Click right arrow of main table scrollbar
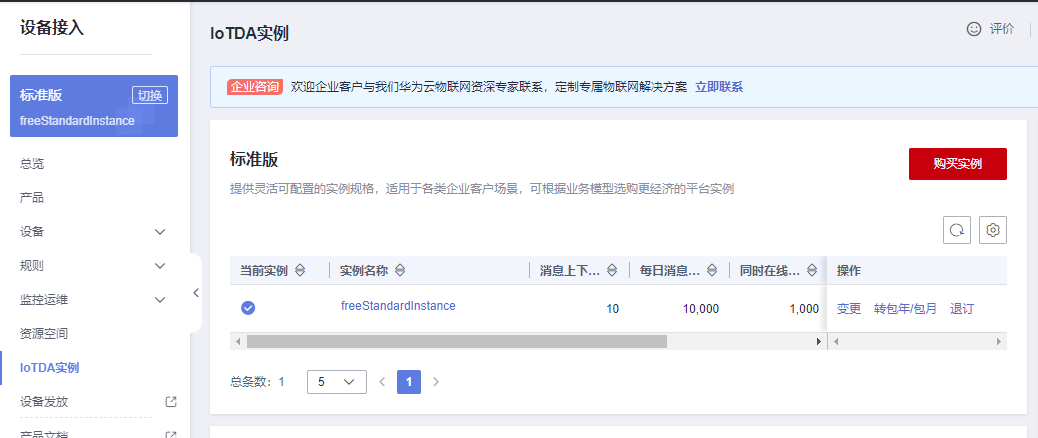The width and height of the screenshot is (1038, 438). pos(819,341)
